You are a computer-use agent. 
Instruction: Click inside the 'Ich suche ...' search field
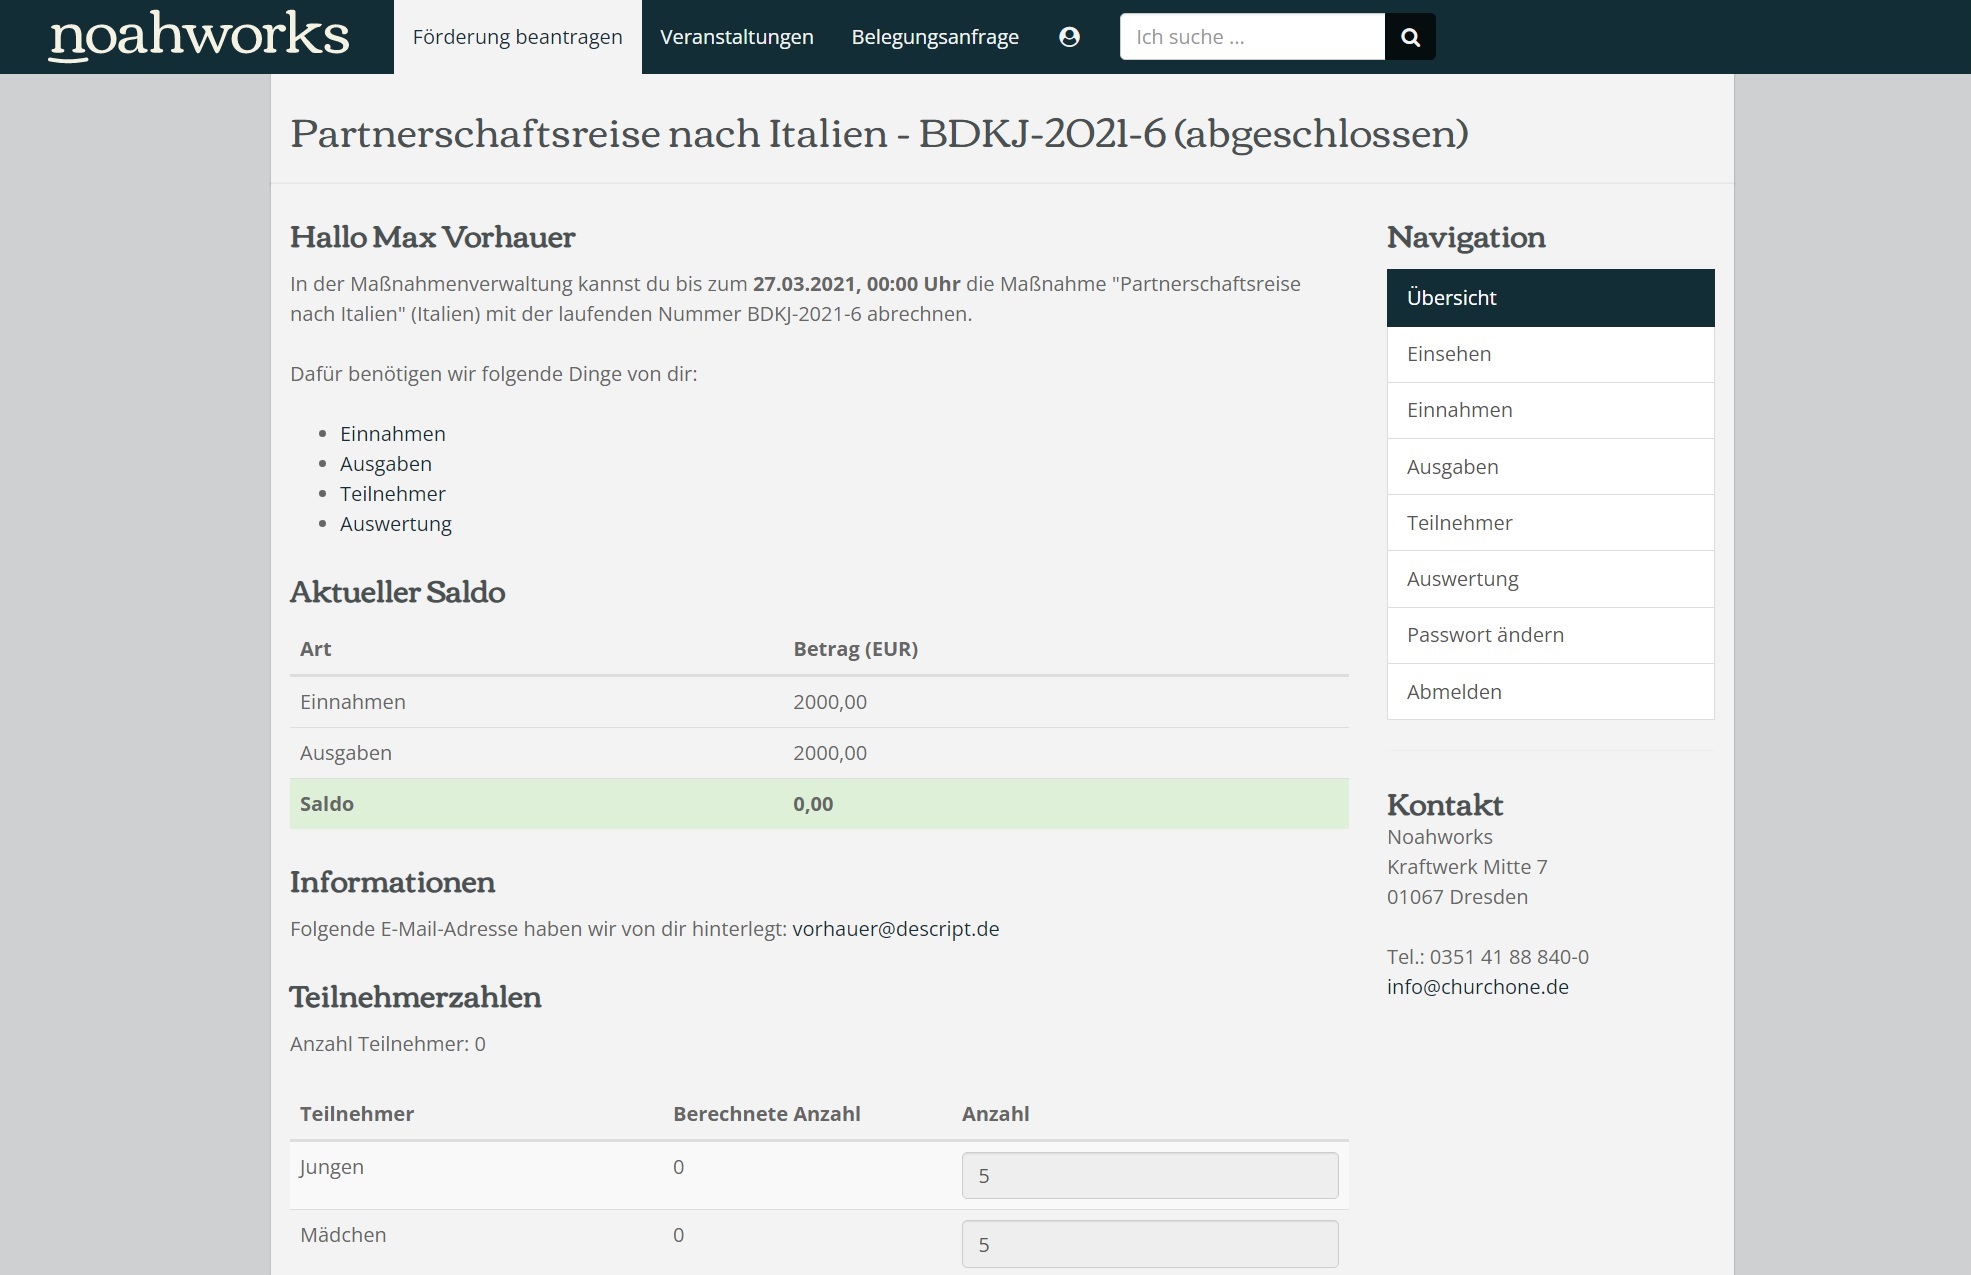tap(1250, 36)
